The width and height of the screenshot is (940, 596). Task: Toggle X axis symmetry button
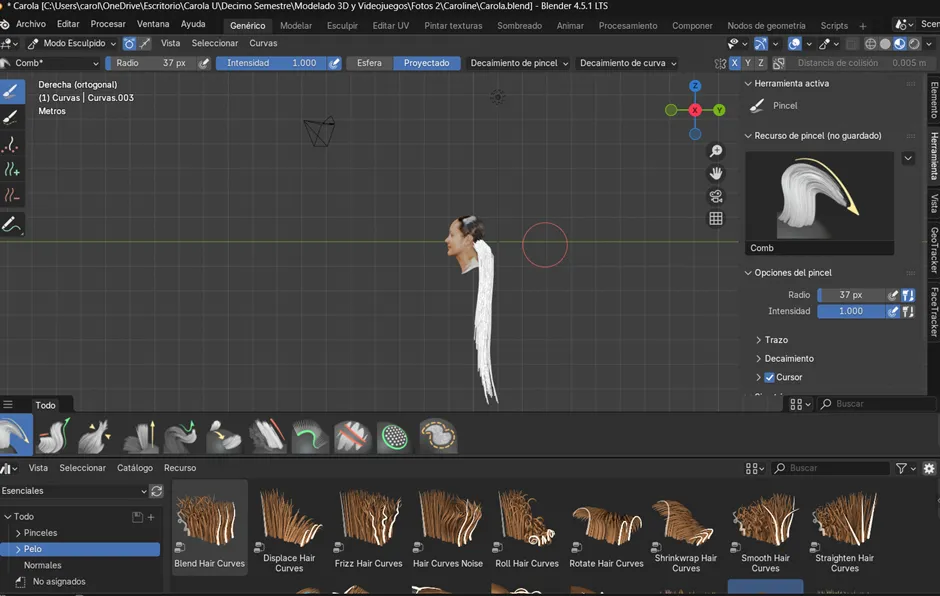tap(735, 63)
